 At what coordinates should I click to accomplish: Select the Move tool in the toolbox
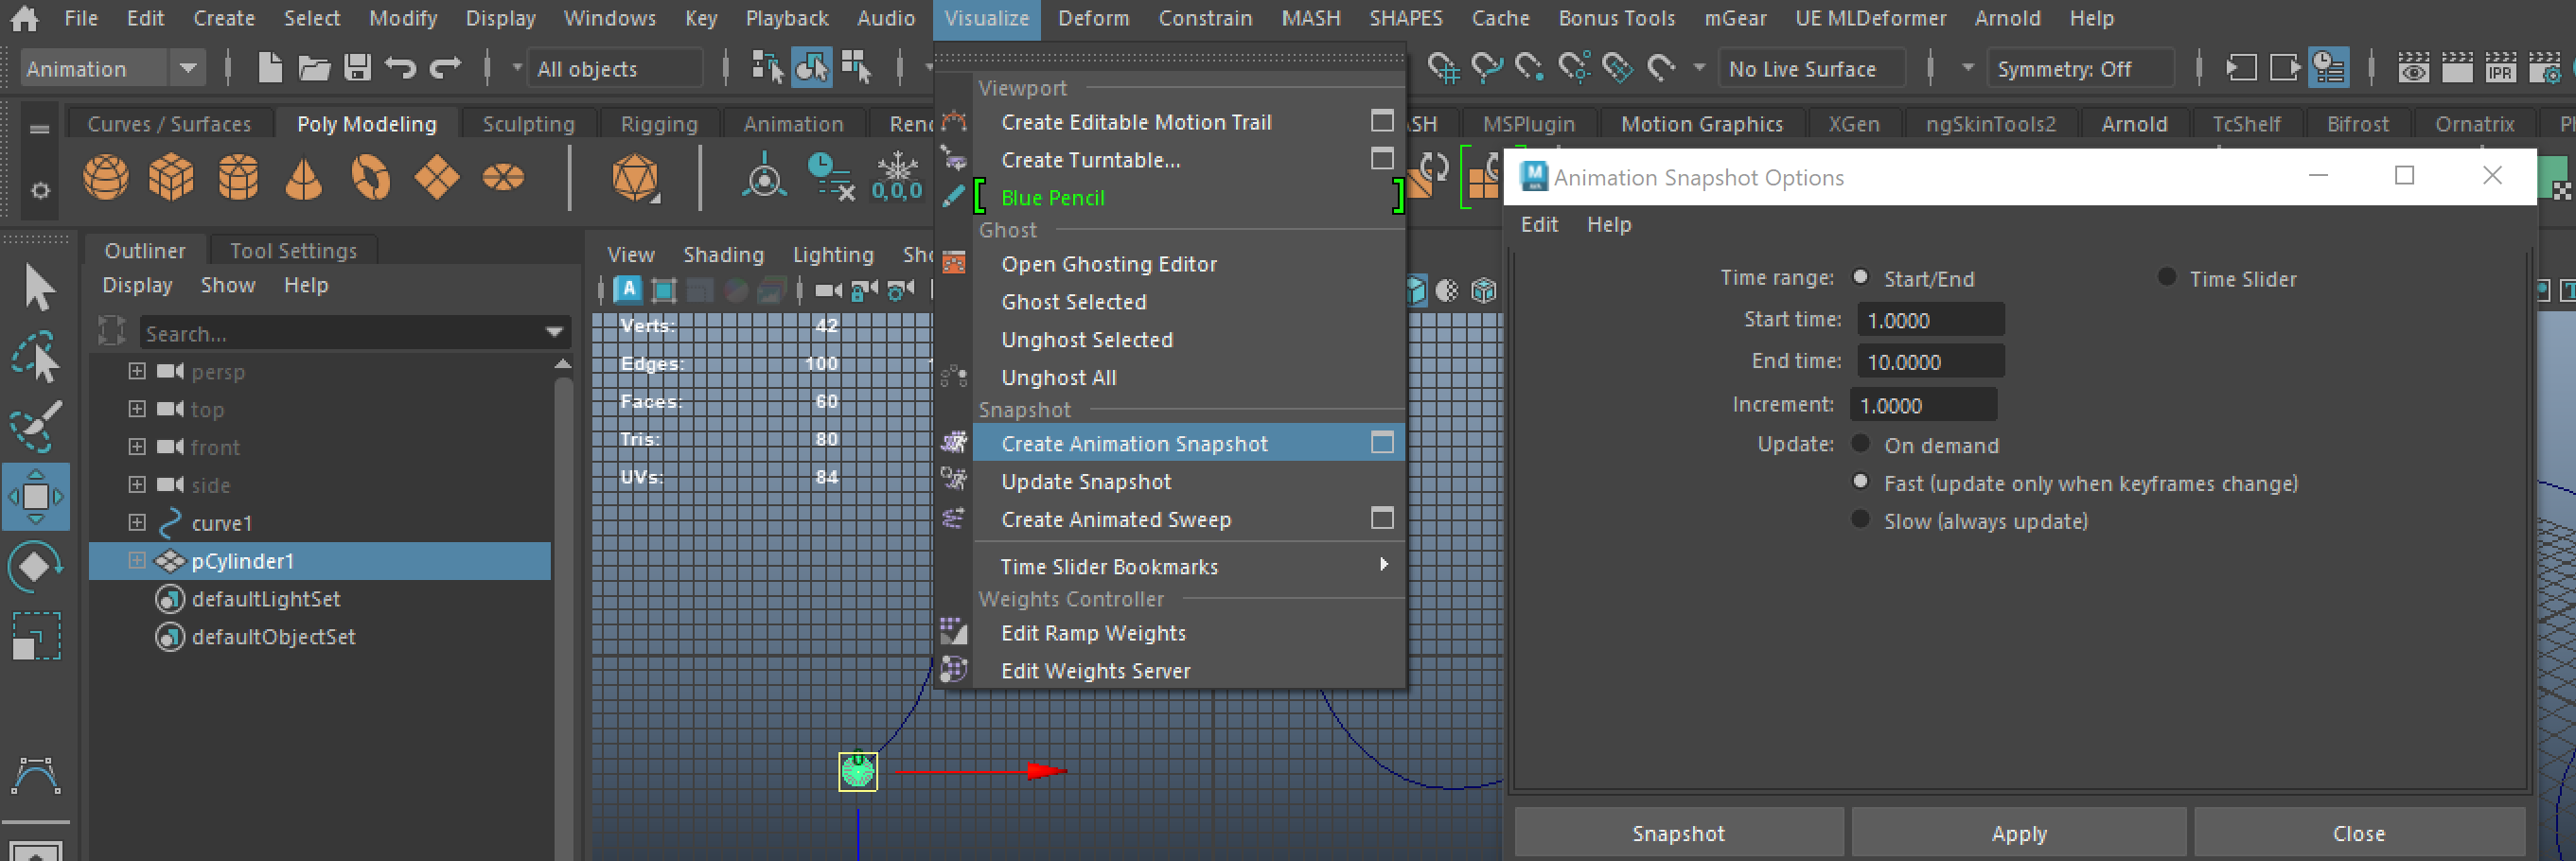[x=38, y=495]
